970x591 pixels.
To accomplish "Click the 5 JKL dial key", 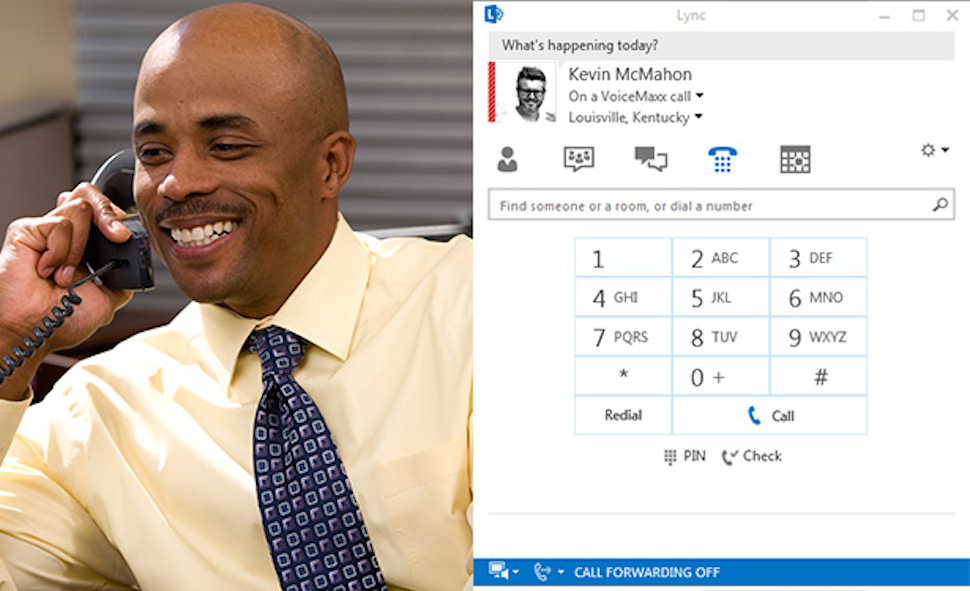I will click(721, 298).
